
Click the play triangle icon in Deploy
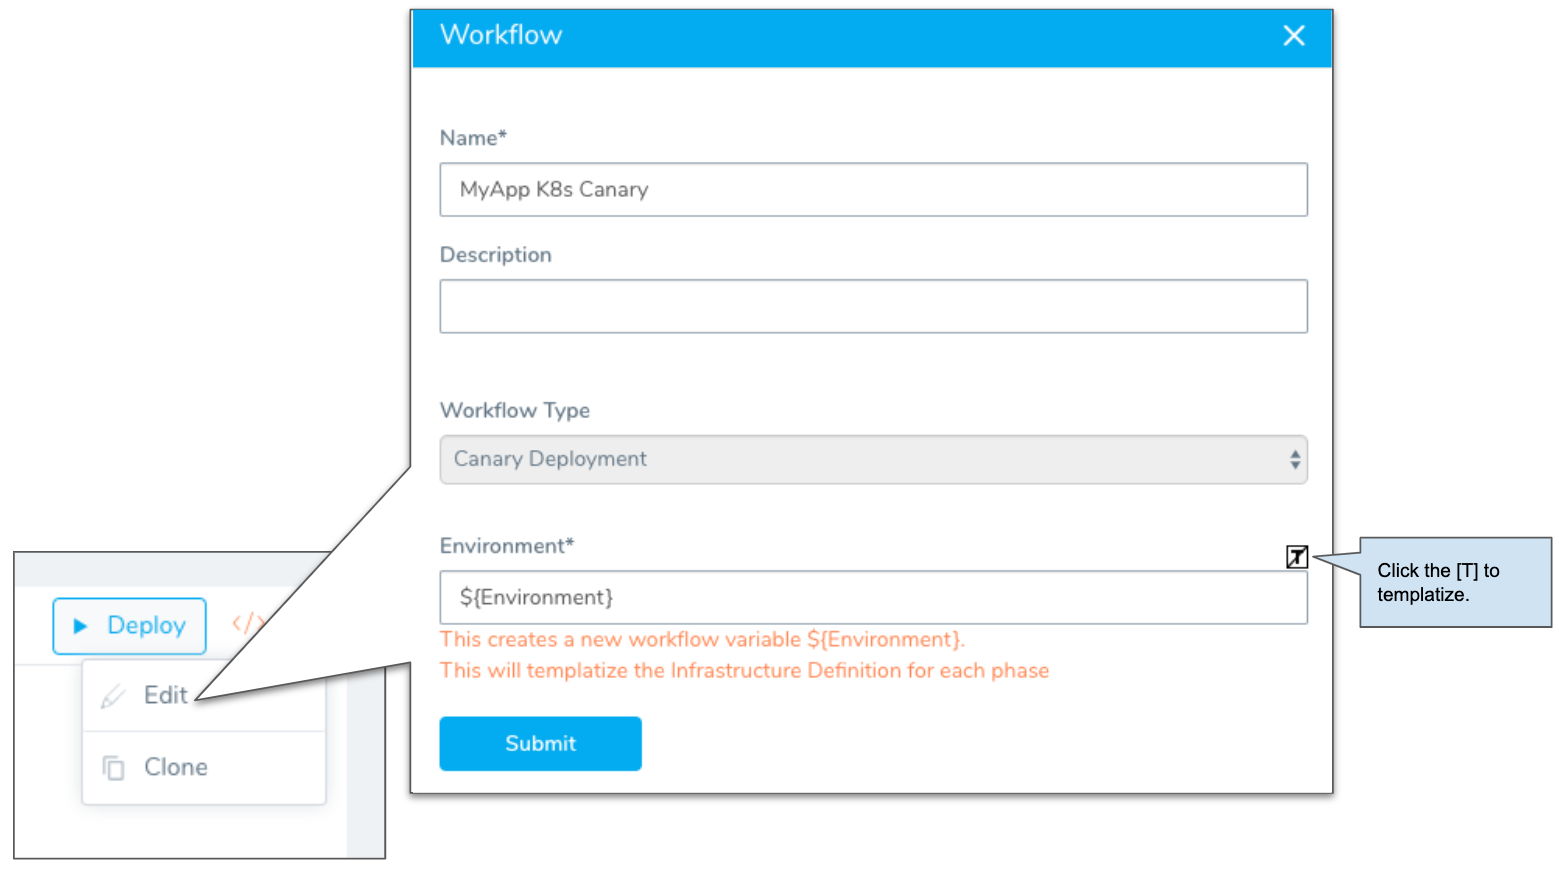(x=80, y=626)
